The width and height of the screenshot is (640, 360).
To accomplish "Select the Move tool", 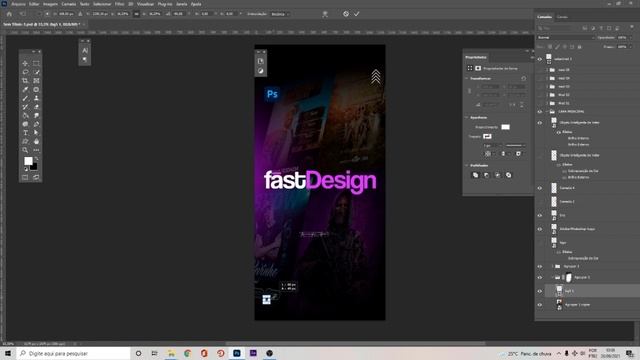I will (25, 63).
